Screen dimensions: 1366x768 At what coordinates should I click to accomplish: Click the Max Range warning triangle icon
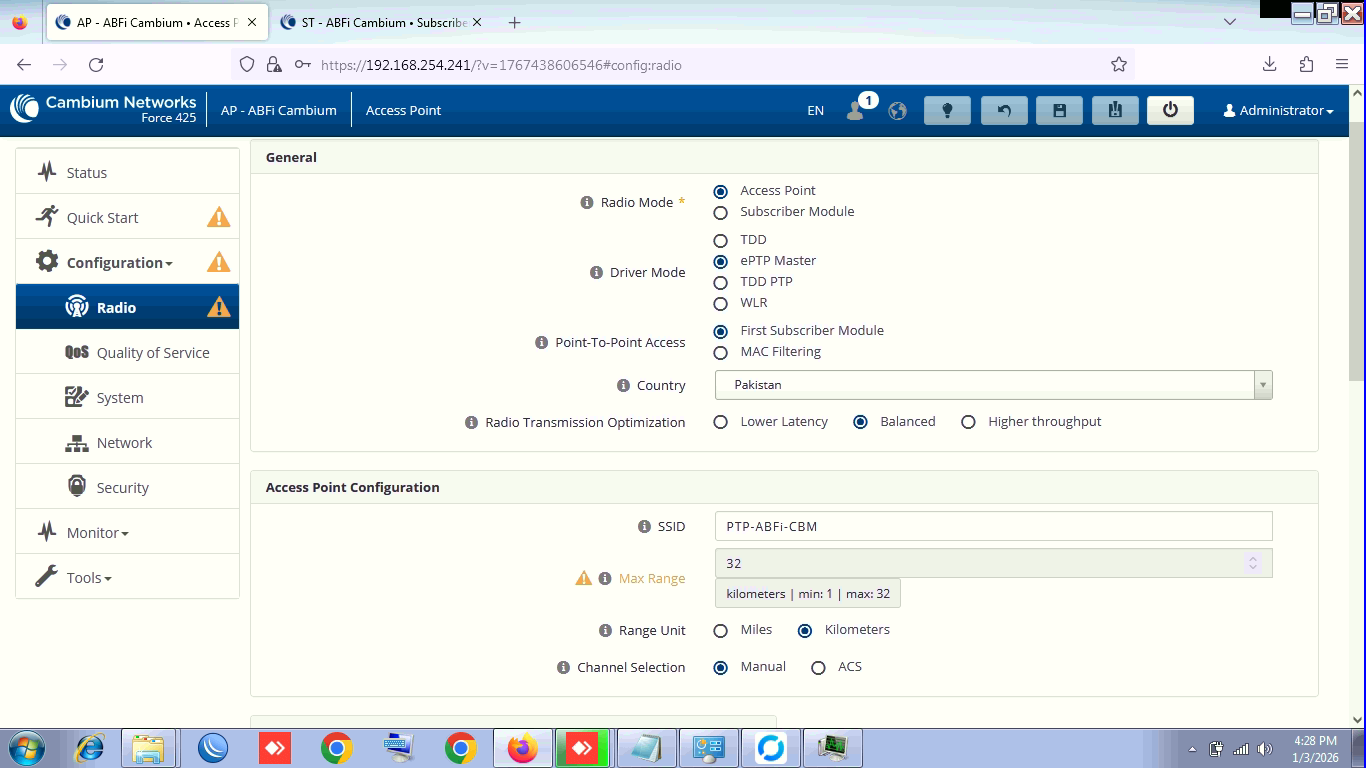[x=584, y=578]
